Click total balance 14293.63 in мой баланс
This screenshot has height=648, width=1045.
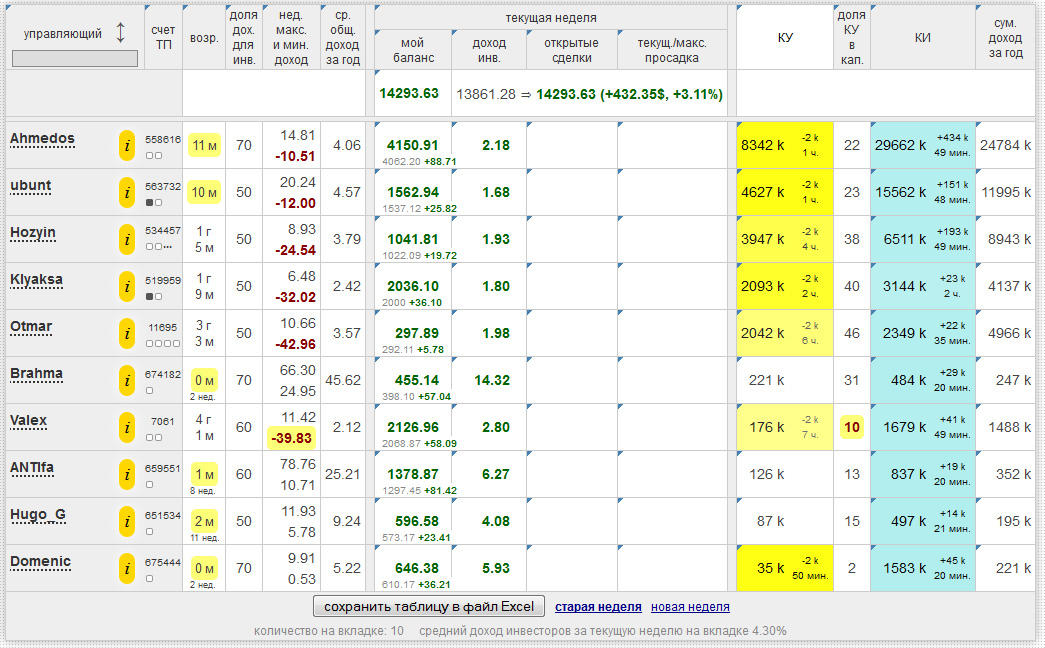point(409,93)
